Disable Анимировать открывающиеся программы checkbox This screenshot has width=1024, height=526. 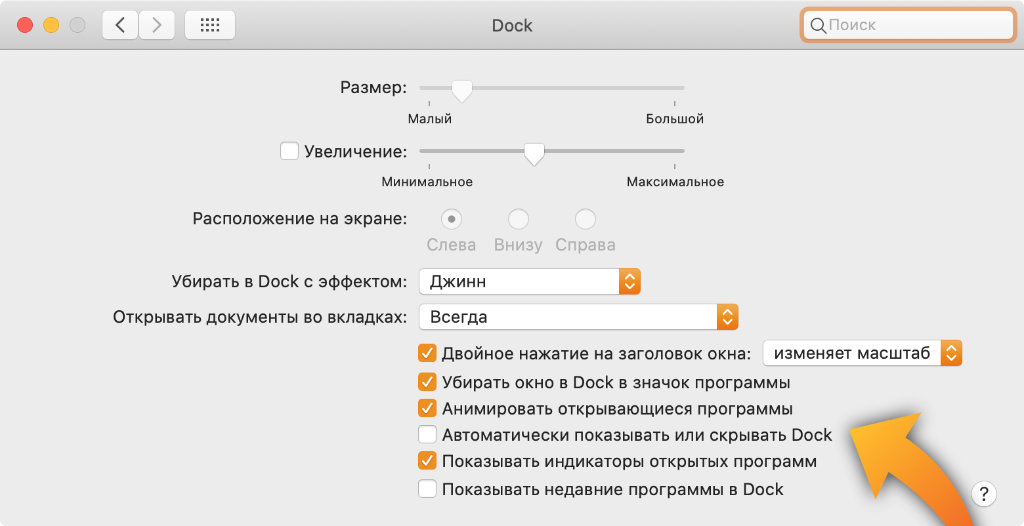[428, 408]
